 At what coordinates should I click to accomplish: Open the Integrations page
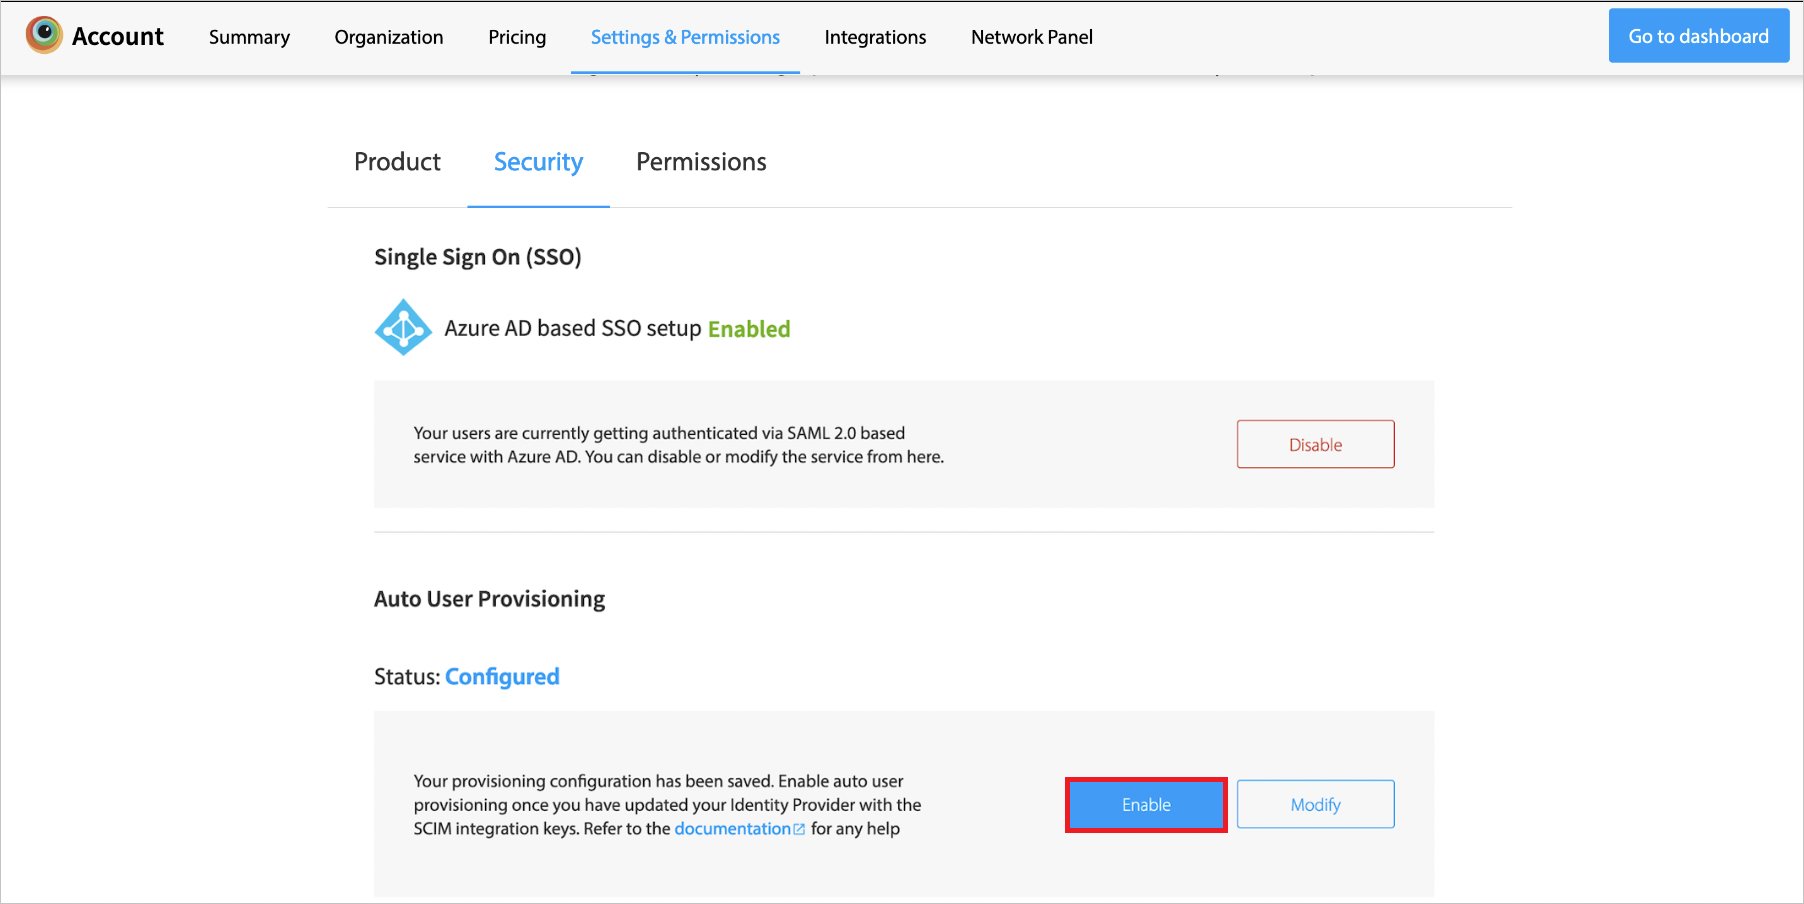(875, 37)
